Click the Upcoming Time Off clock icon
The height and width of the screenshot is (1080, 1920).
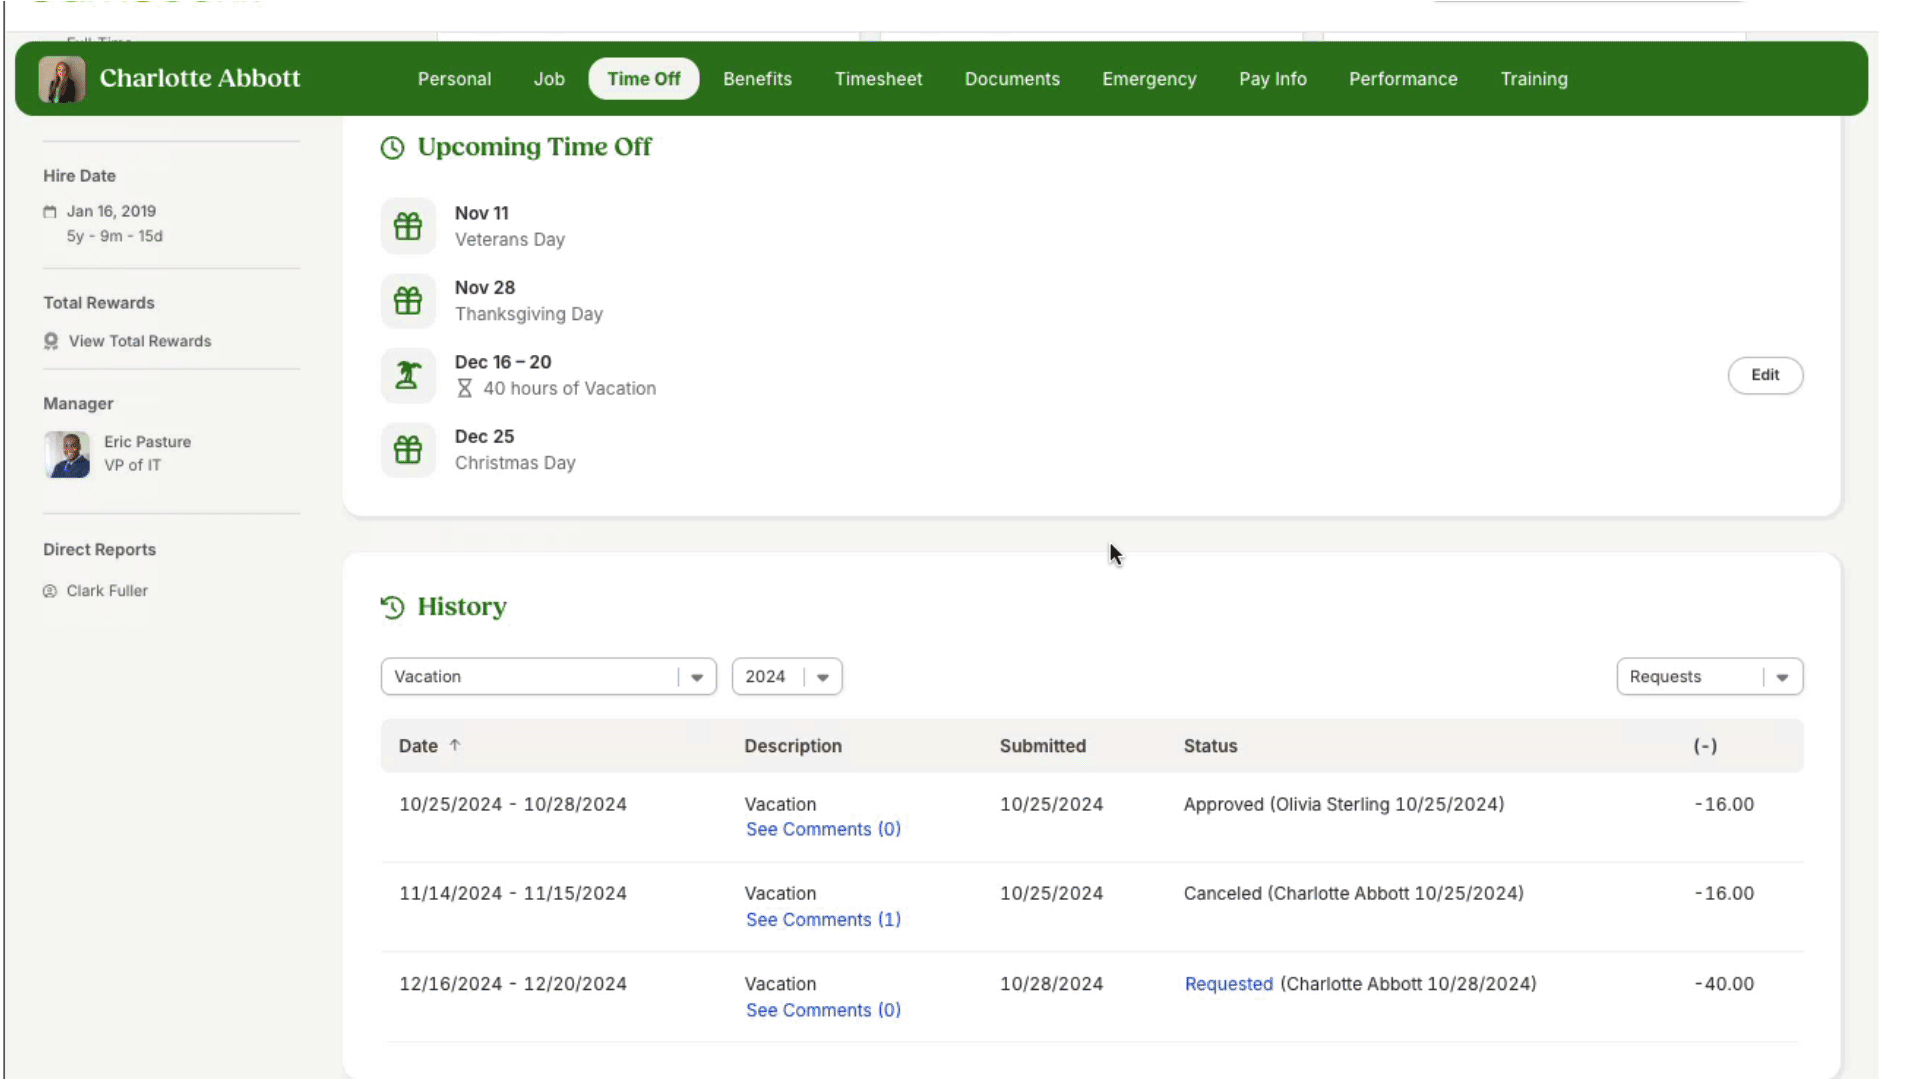click(392, 148)
